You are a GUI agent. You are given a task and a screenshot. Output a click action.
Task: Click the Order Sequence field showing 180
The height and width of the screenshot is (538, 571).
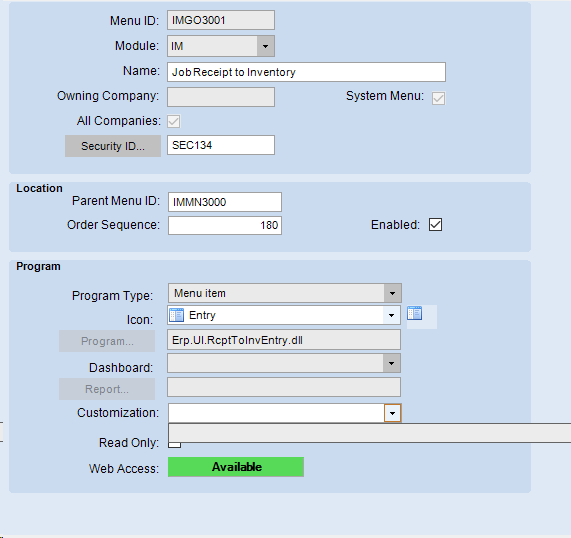click(225, 225)
